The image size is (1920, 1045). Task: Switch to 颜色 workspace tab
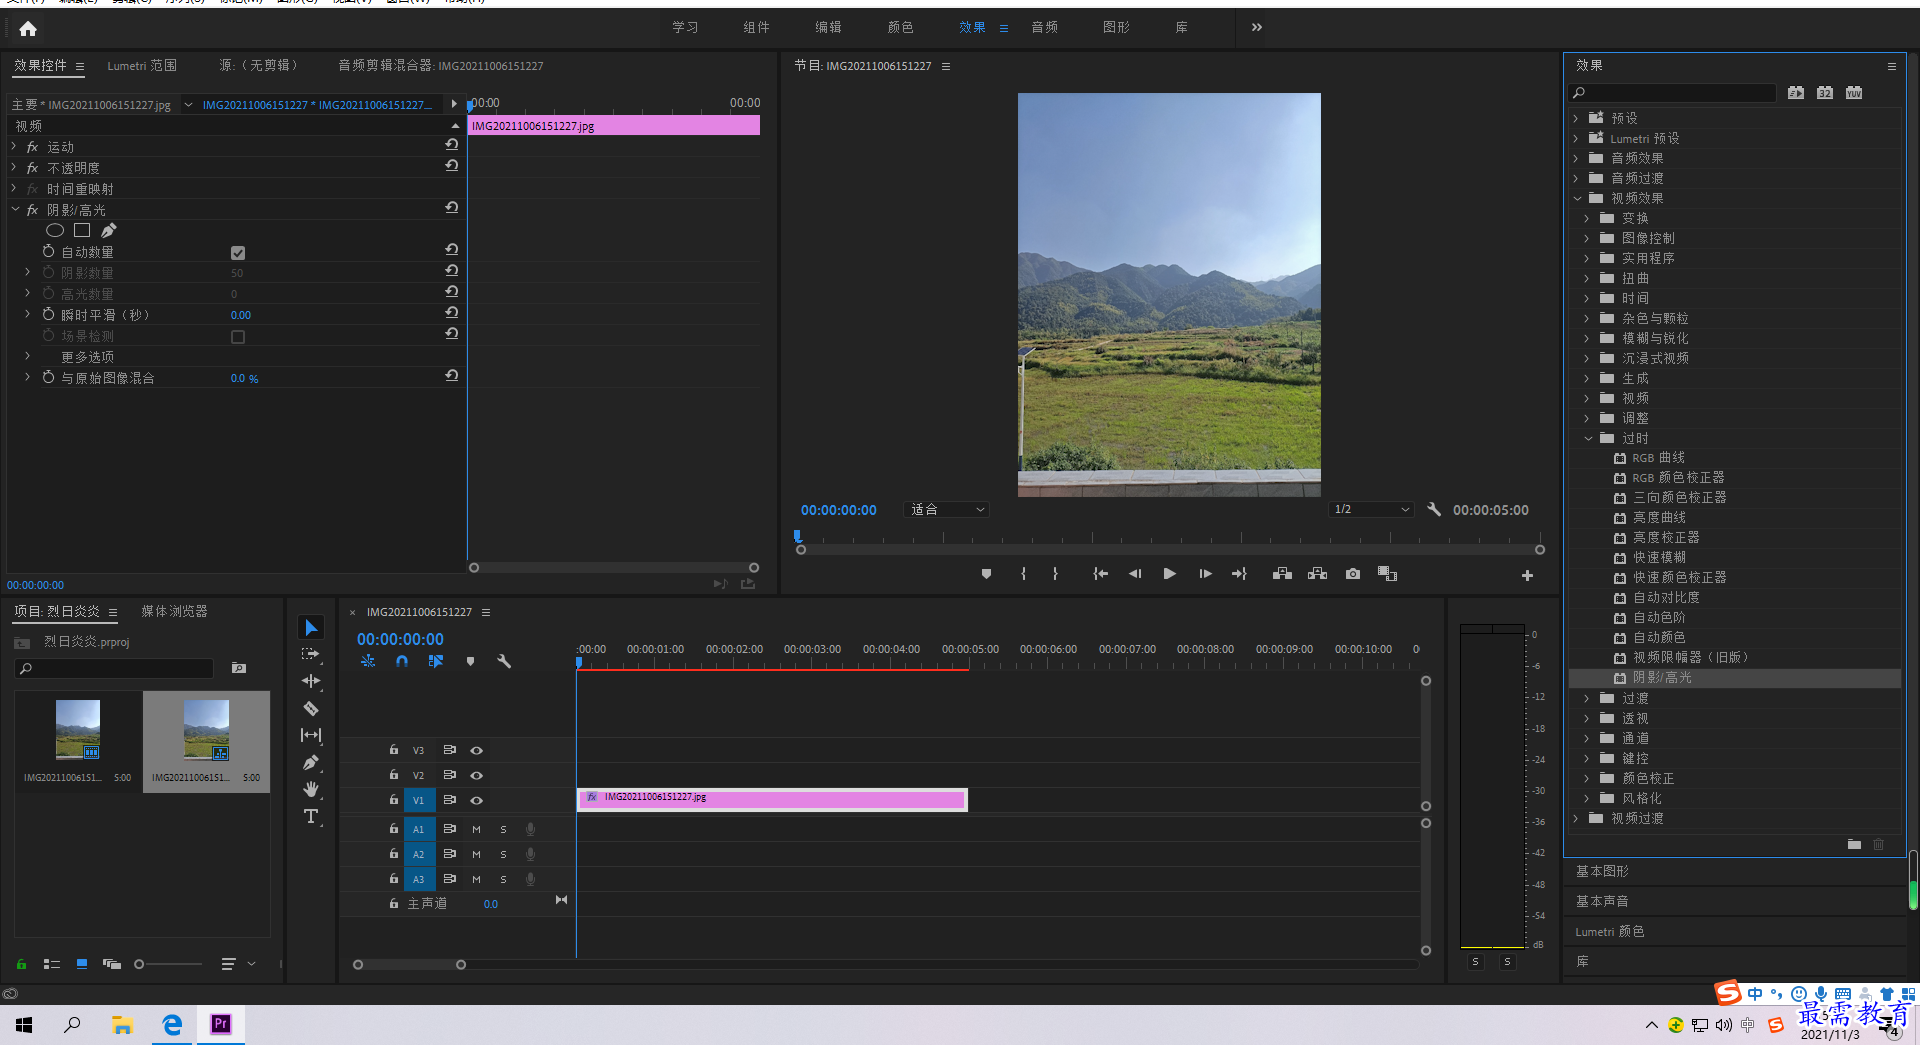click(900, 27)
